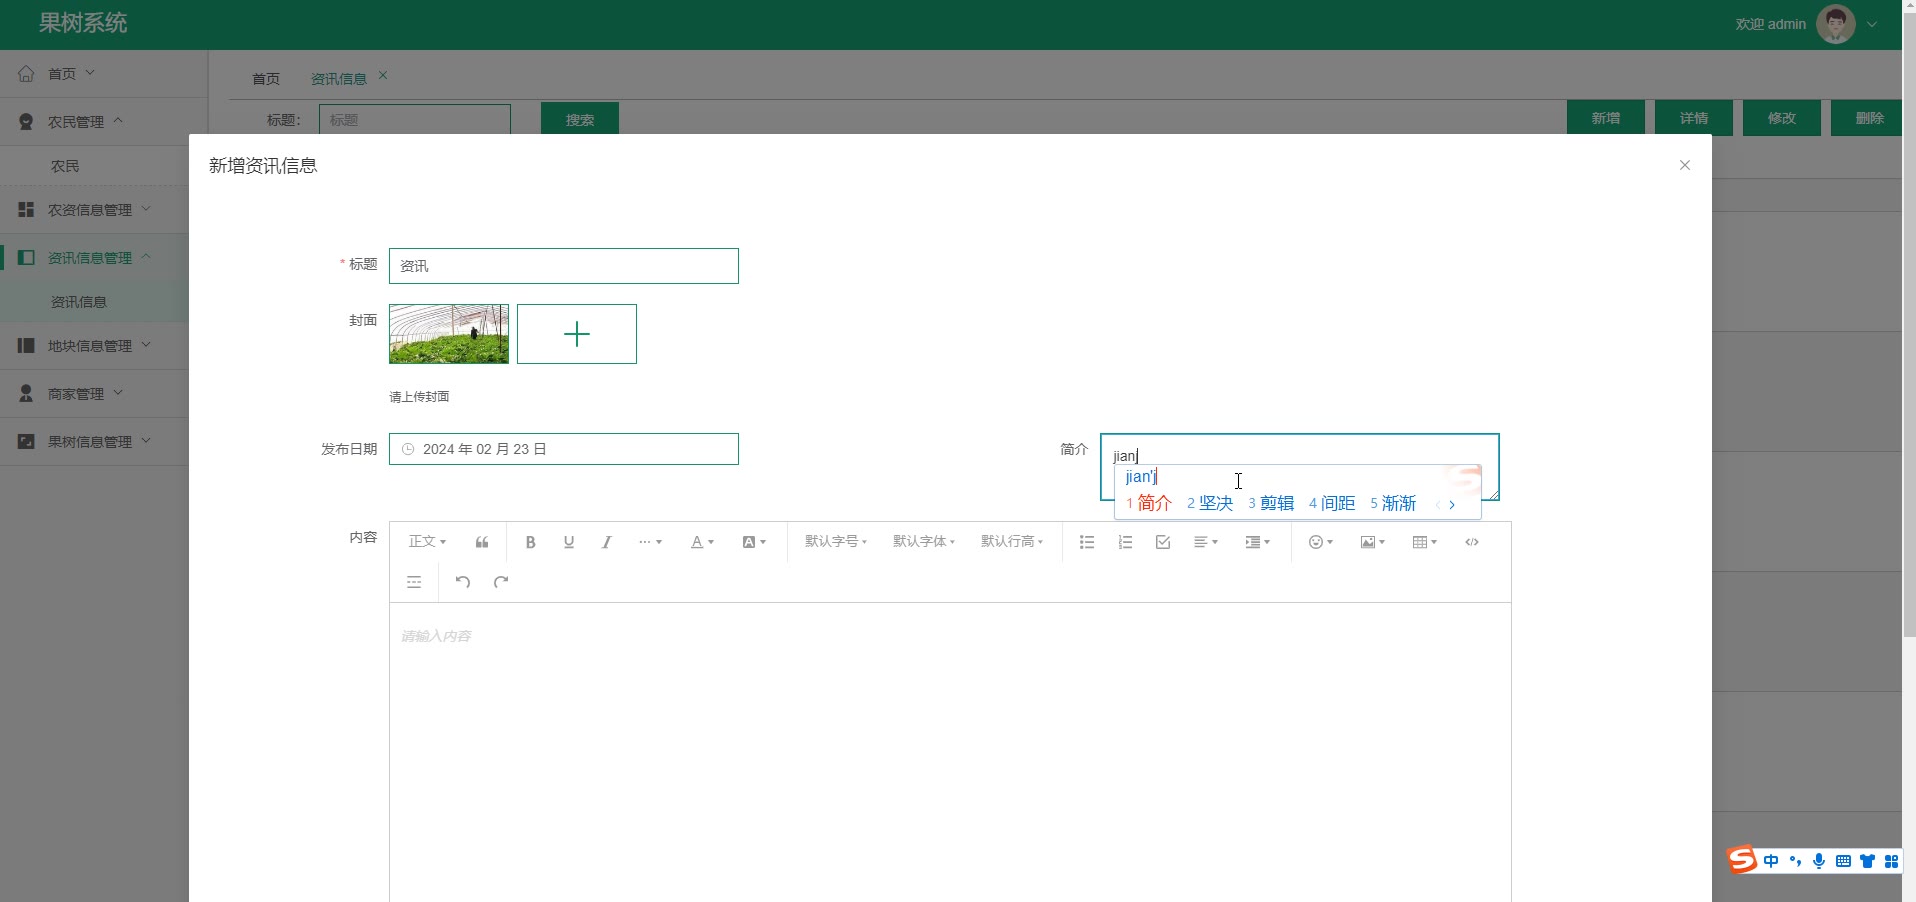Click the 详情 button

1694,118
